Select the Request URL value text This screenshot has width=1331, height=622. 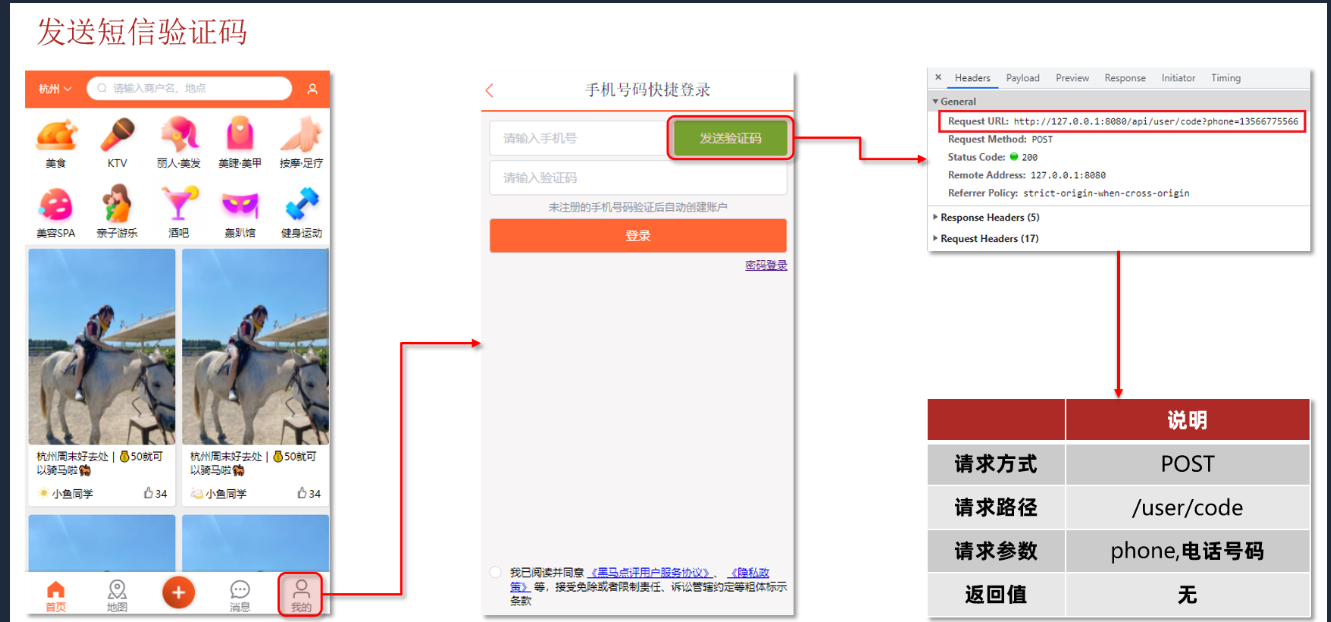pyautogui.click(x=1156, y=122)
